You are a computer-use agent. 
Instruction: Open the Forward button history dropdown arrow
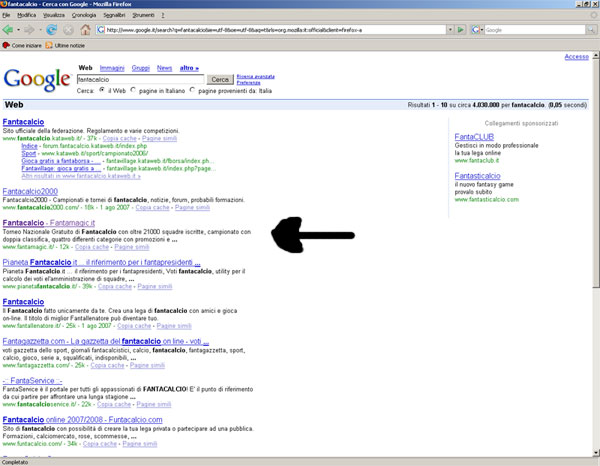coord(40,29)
